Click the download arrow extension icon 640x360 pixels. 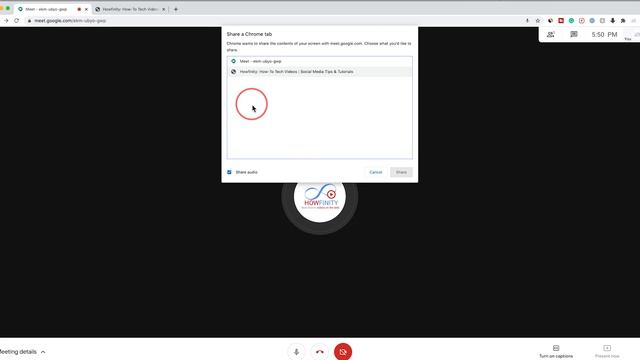point(613,20)
